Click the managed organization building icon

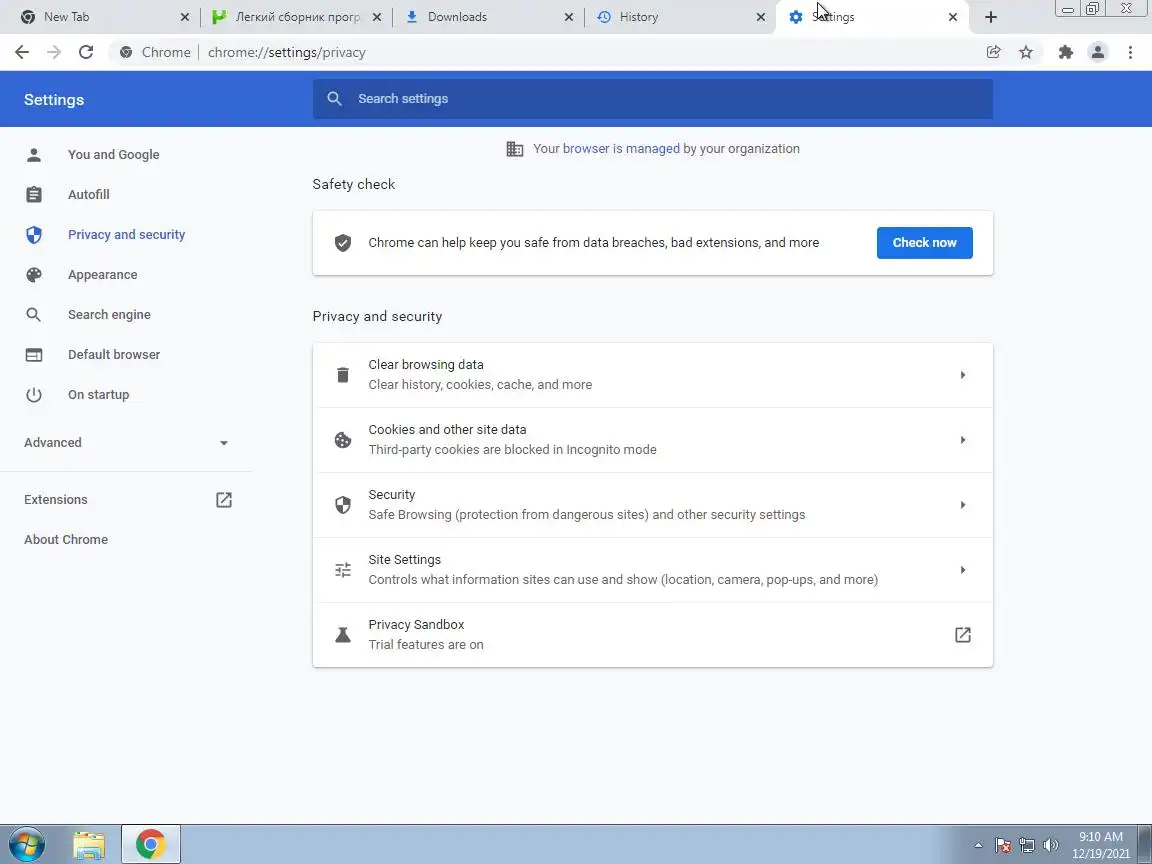point(515,149)
